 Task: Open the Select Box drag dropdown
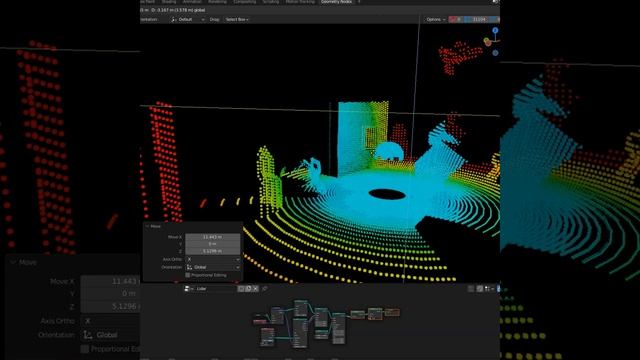tap(237, 20)
